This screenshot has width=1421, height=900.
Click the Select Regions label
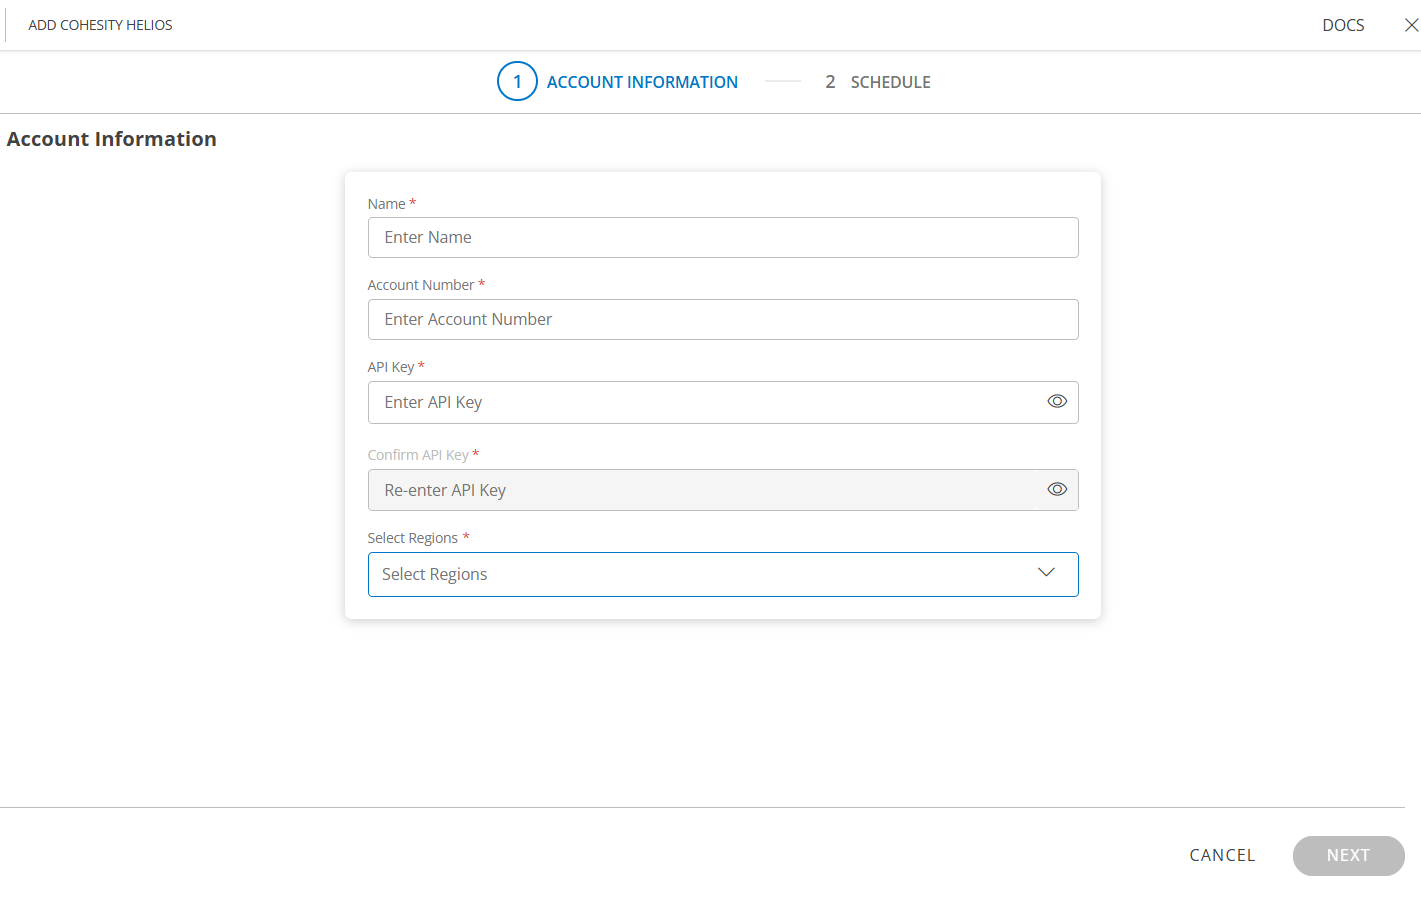pyautogui.click(x=413, y=538)
